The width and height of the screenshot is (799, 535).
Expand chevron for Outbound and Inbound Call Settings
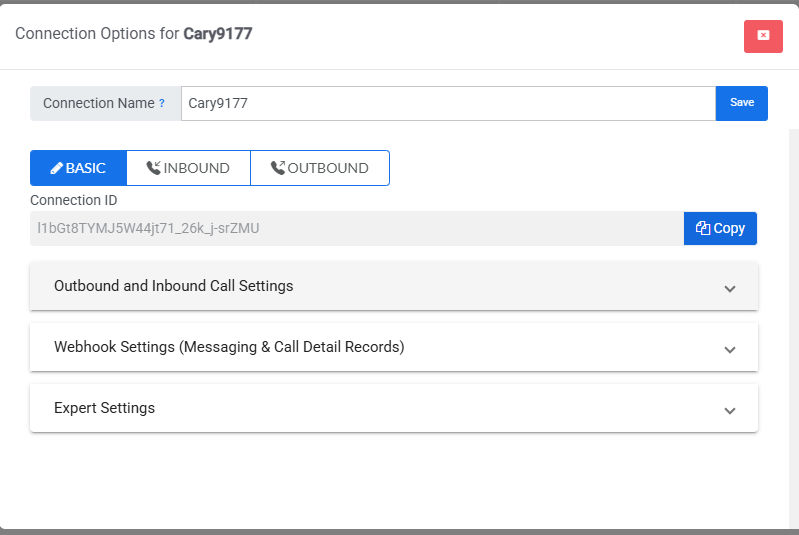(729, 288)
